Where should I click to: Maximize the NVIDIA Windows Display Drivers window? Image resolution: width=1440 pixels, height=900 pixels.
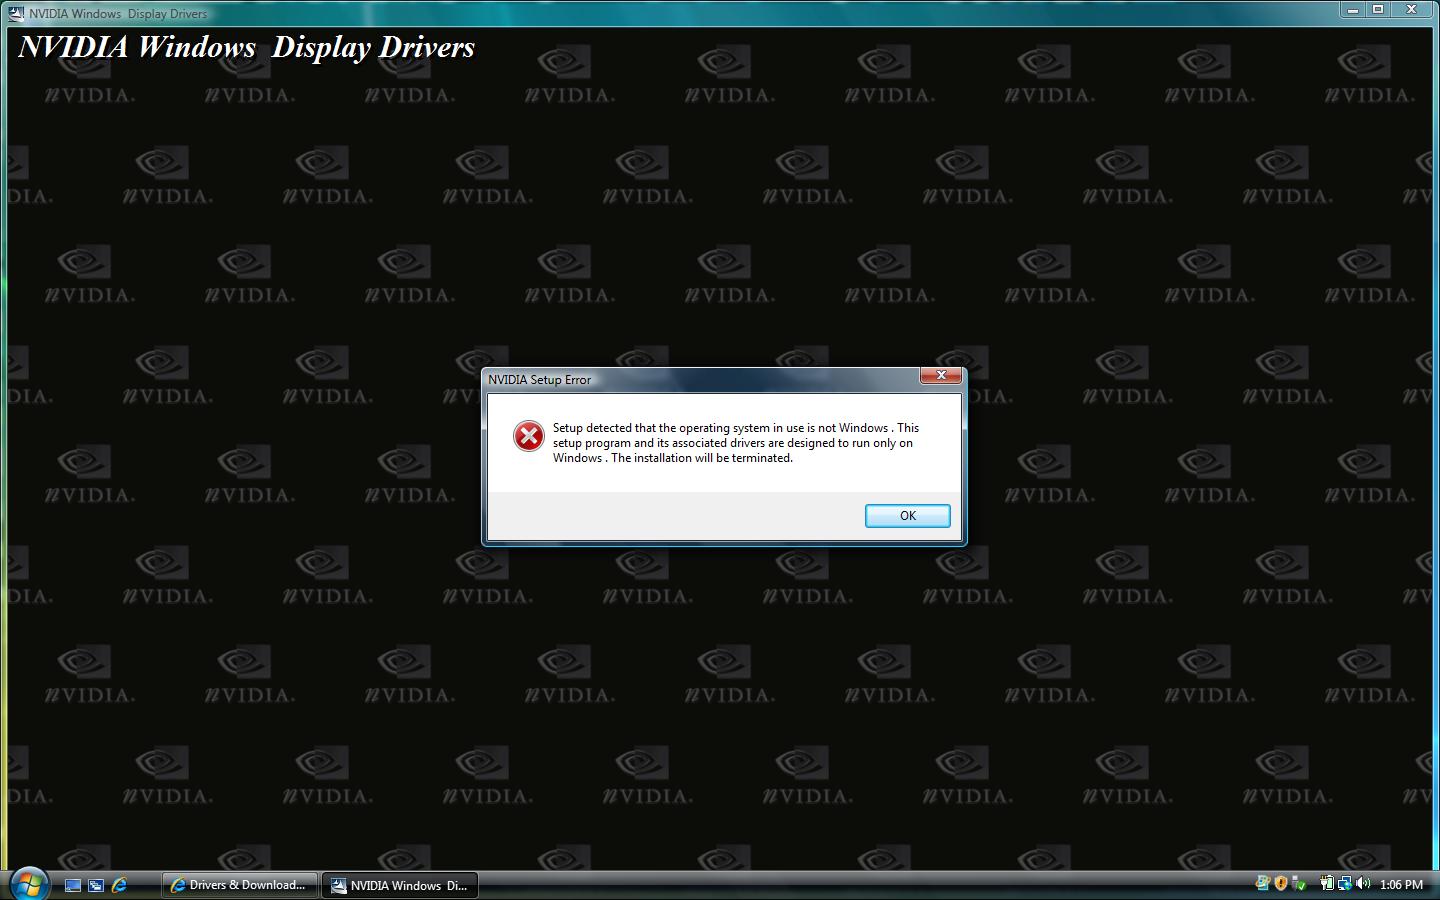click(x=1378, y=10)
